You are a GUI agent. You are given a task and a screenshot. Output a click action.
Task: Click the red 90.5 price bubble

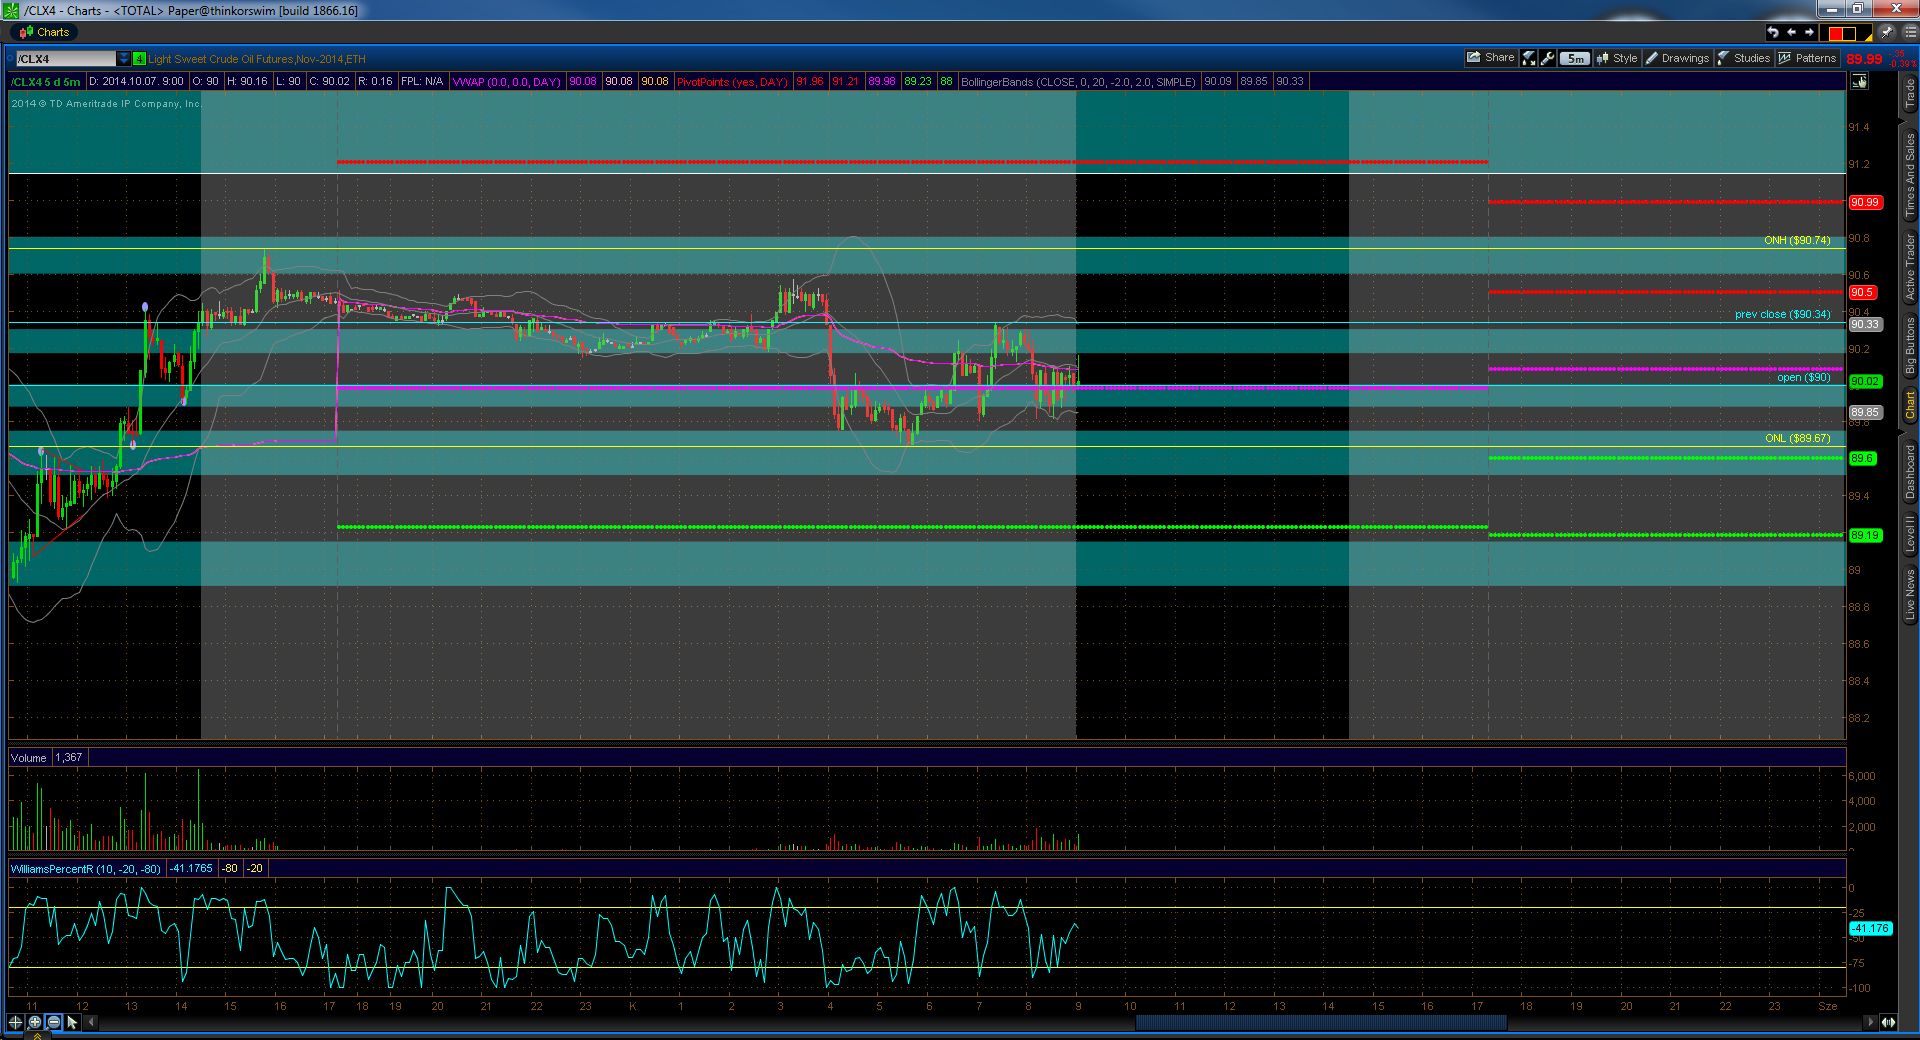pos(1861,292)
